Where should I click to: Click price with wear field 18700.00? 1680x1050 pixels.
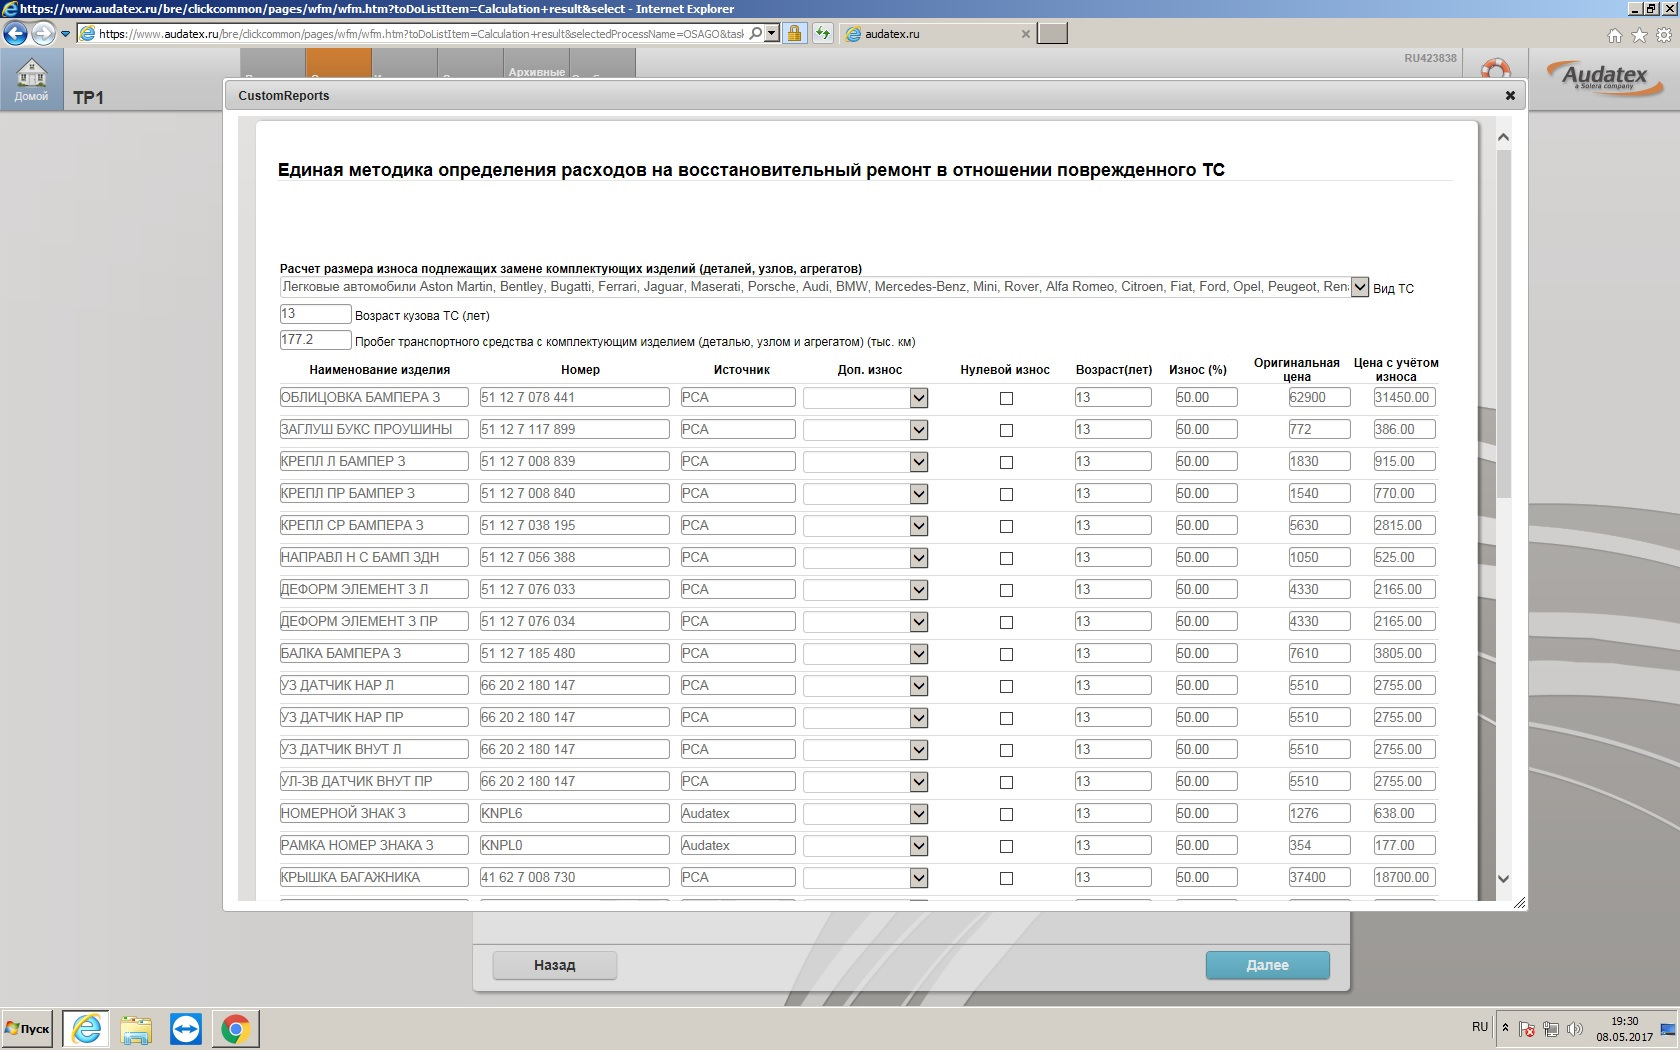pyautogui.click(x=1404, y=878)
